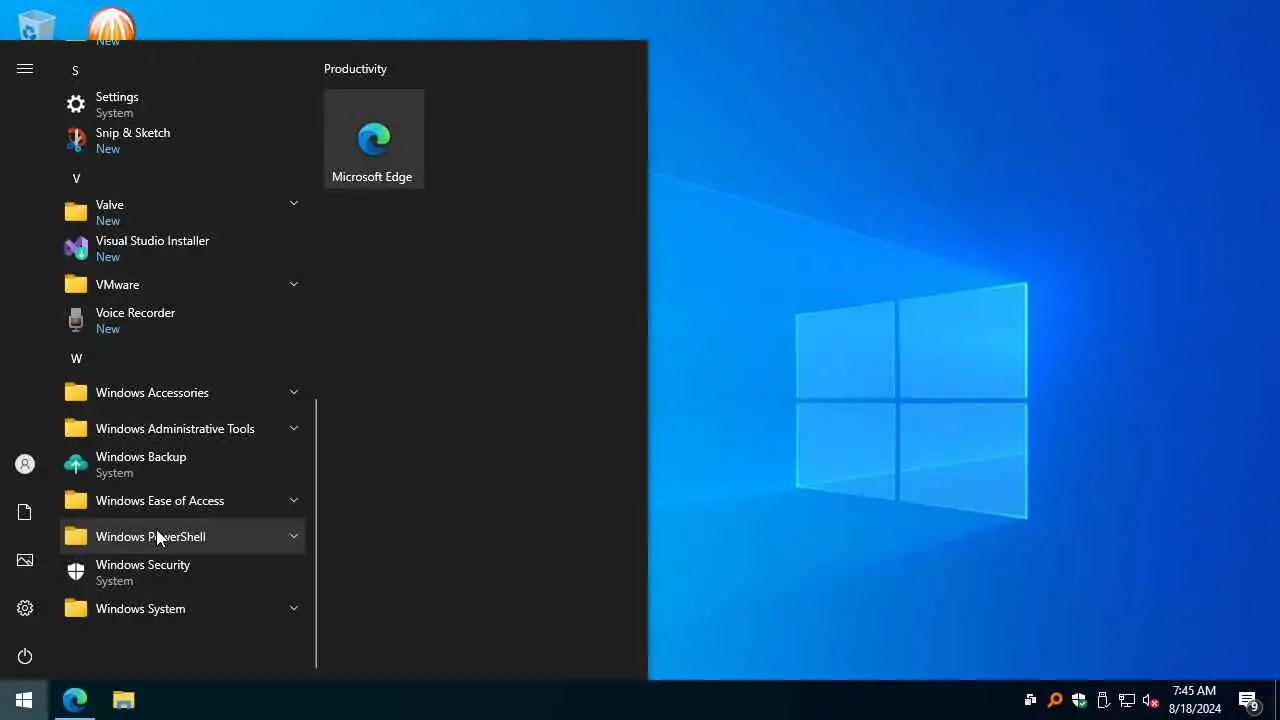This screenshot has height=720, width=1280.
Task: Open user account icon in Start sidebar
Action: (x=25, y=464)
